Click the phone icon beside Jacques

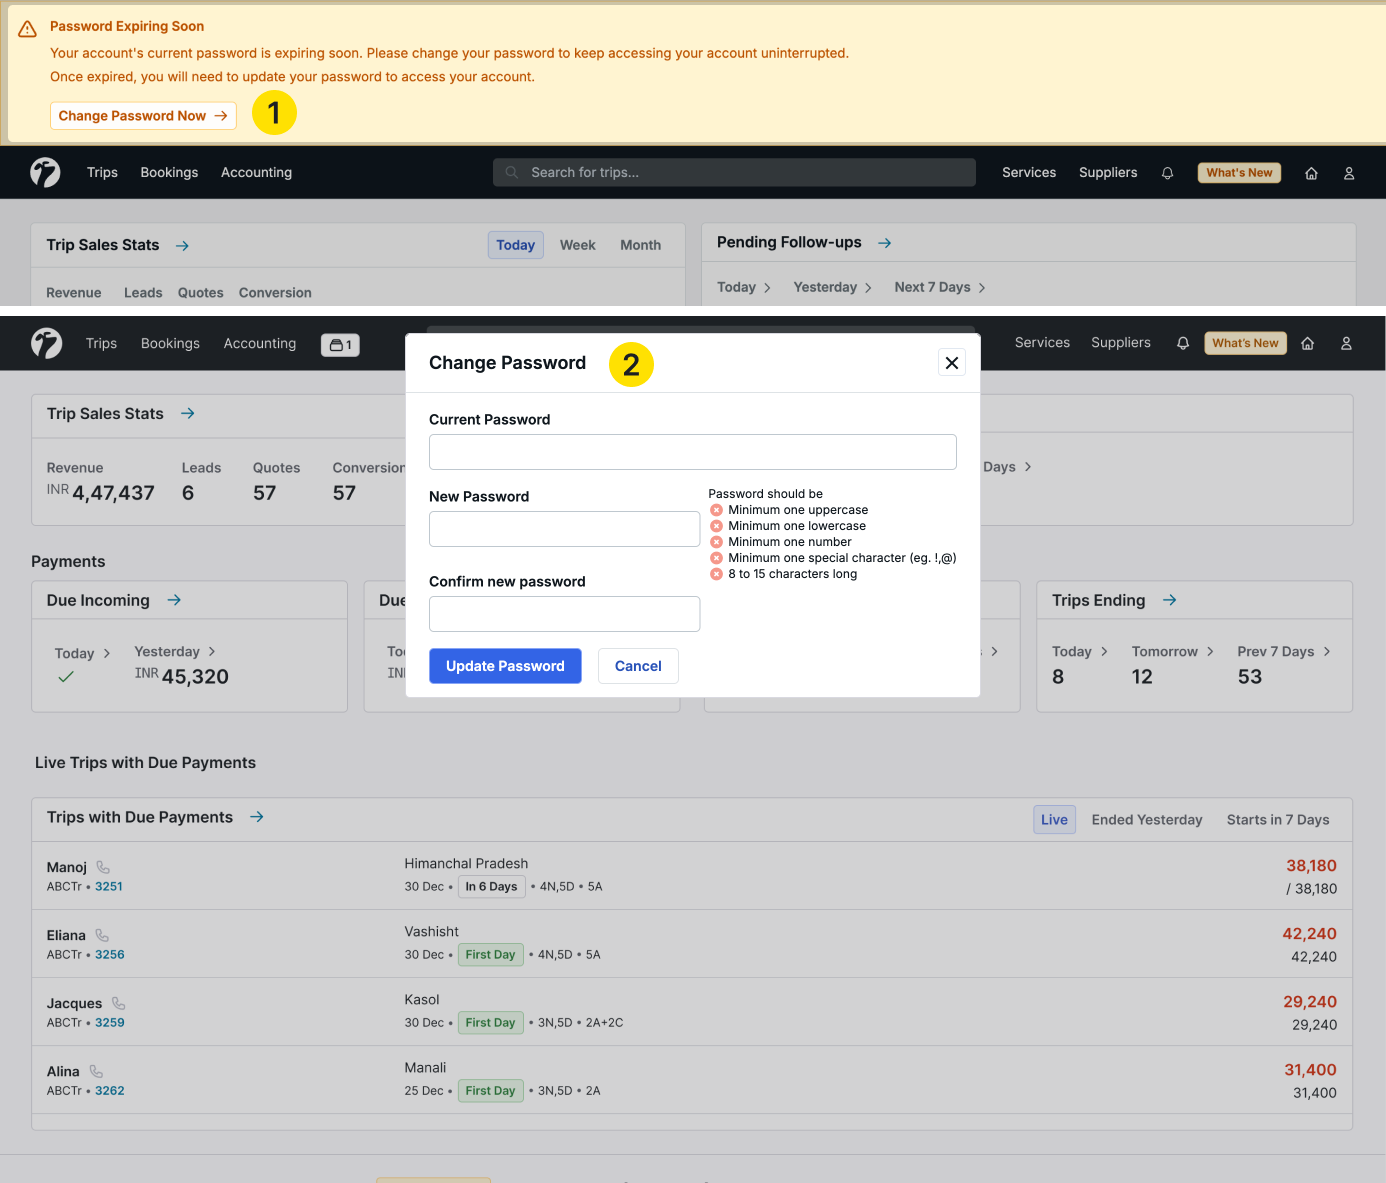[x=119, y=1003]
